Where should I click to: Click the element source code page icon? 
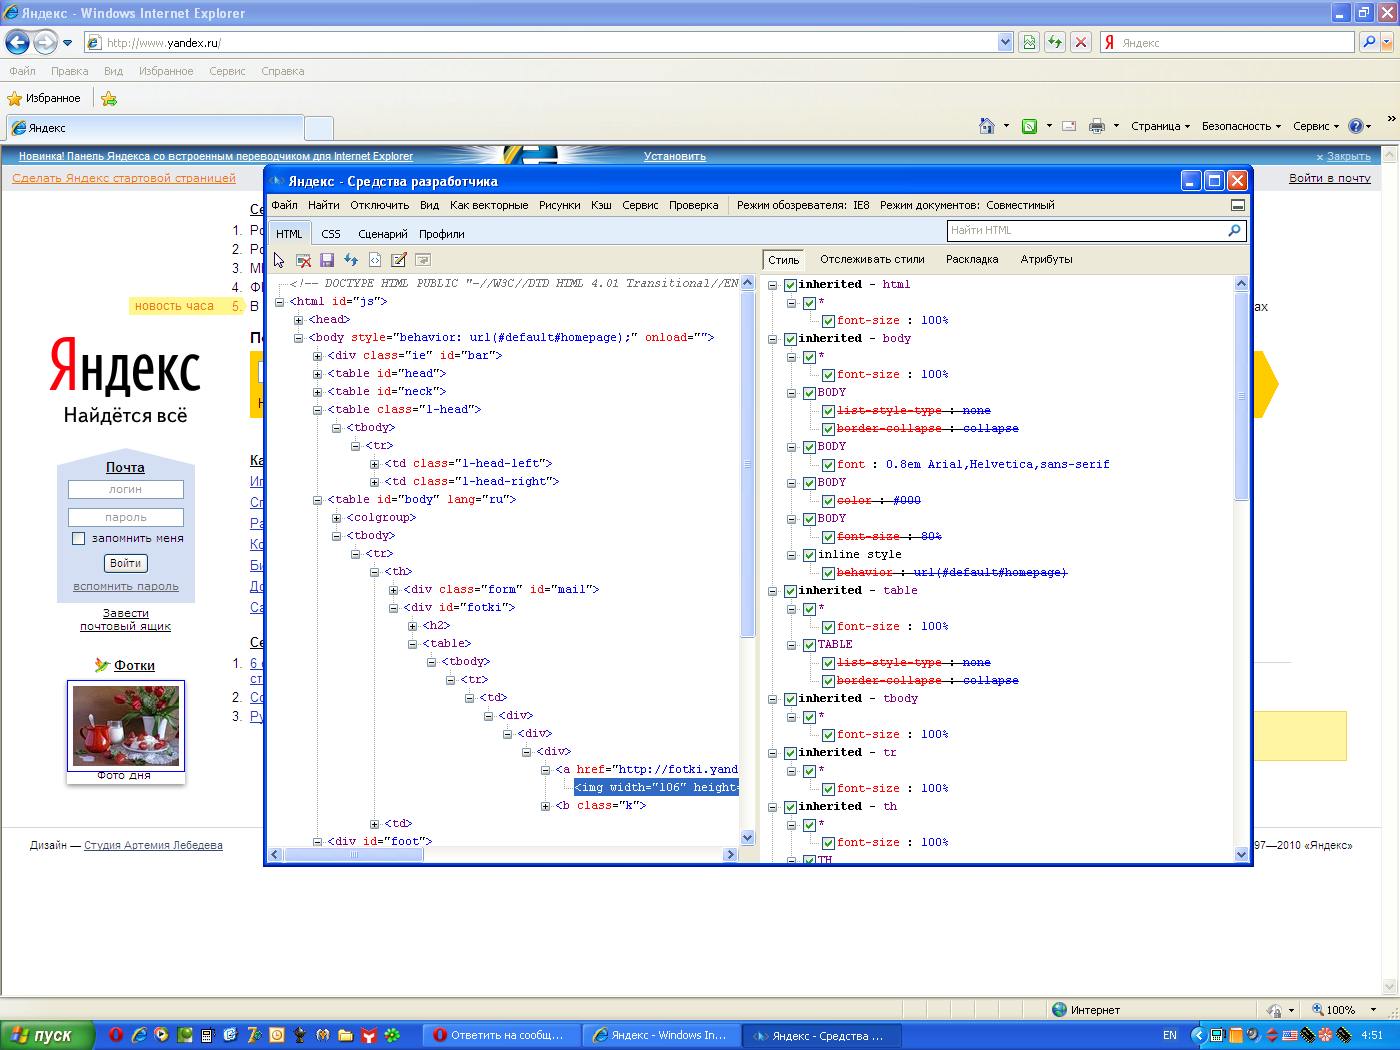[375, 260]
